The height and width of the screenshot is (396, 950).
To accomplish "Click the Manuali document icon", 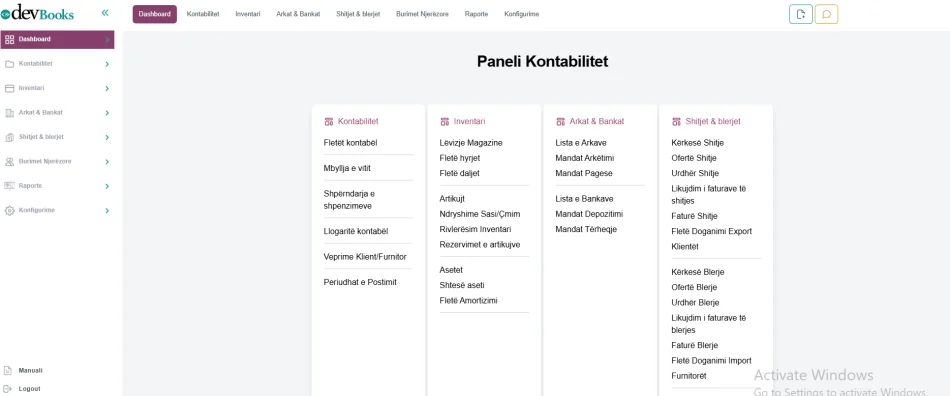I will [x=8, y=371].
